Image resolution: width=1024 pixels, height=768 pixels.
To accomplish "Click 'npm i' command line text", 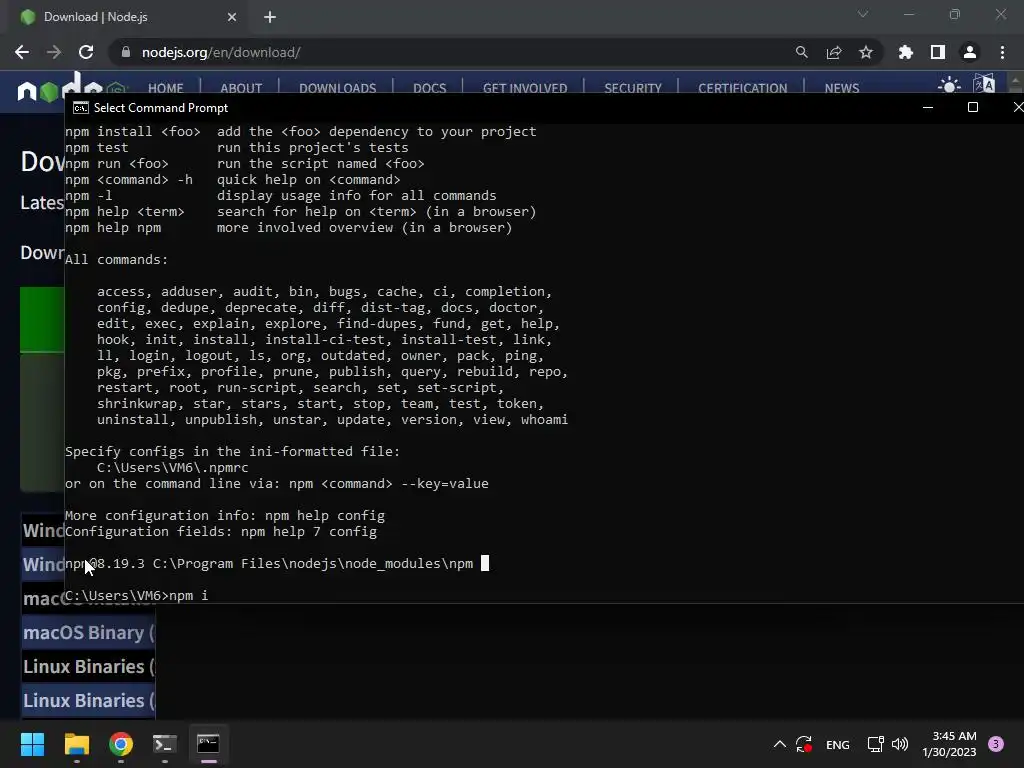I will click(x=189, y=596).
